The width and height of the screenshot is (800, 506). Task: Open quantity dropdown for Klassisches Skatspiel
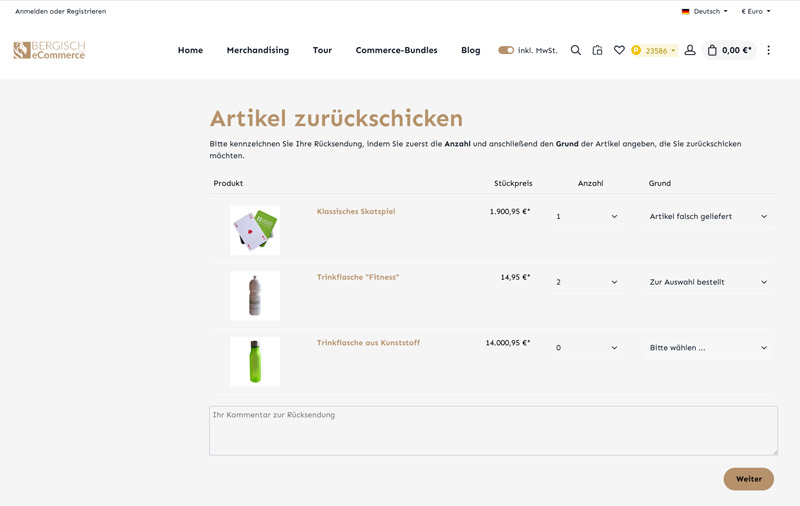586,216
